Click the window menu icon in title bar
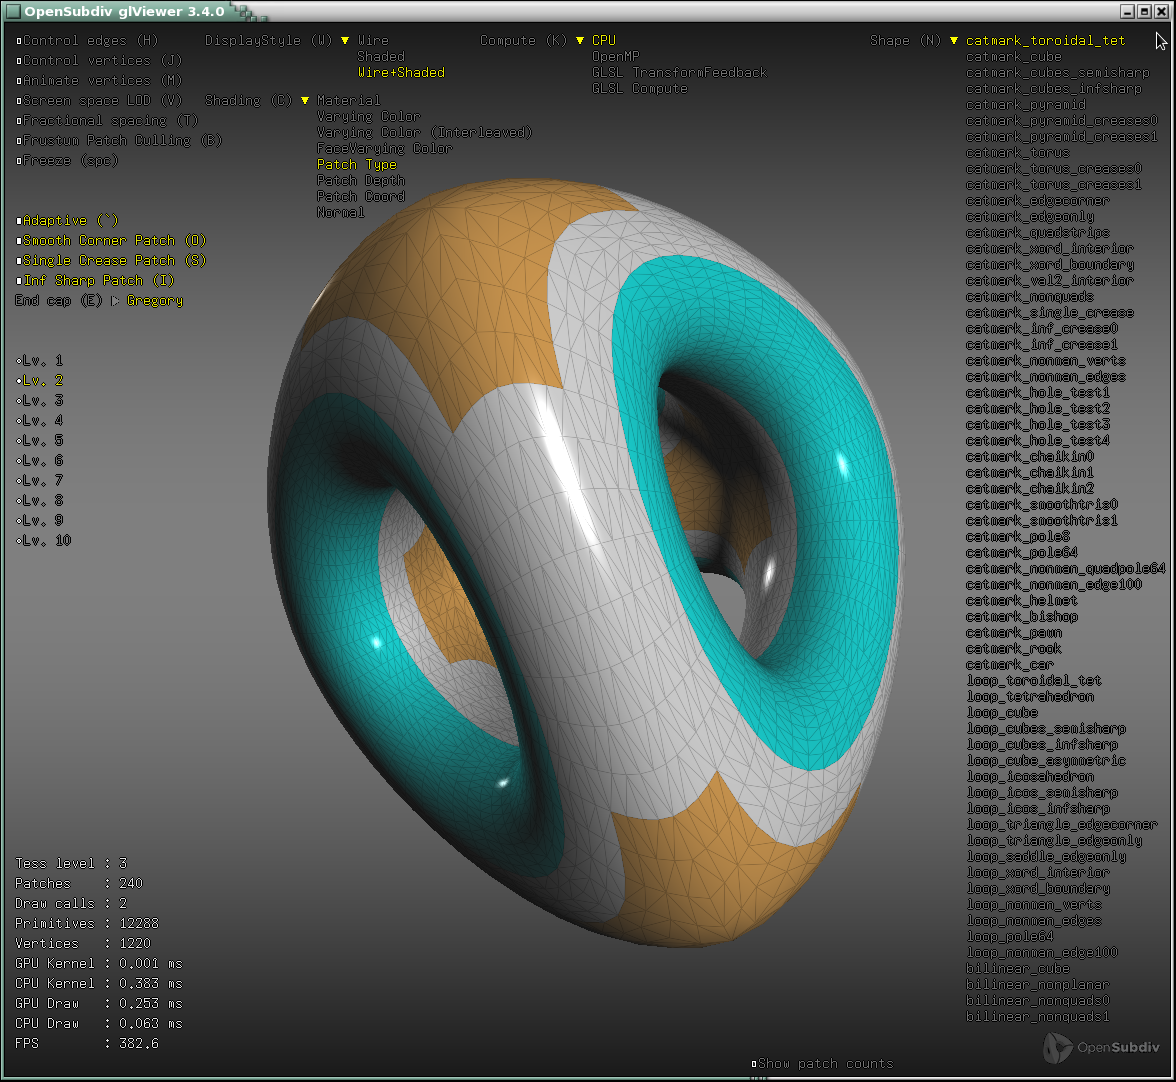The height and width of the screenshot is (1082, 1176). pyautogui.click(x=12, y=11)
